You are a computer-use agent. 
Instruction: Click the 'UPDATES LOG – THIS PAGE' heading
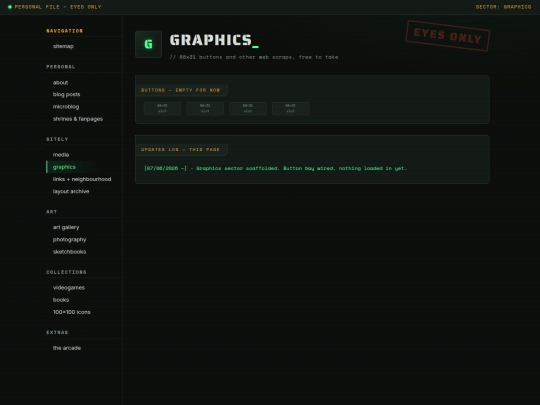click(180, 149)
